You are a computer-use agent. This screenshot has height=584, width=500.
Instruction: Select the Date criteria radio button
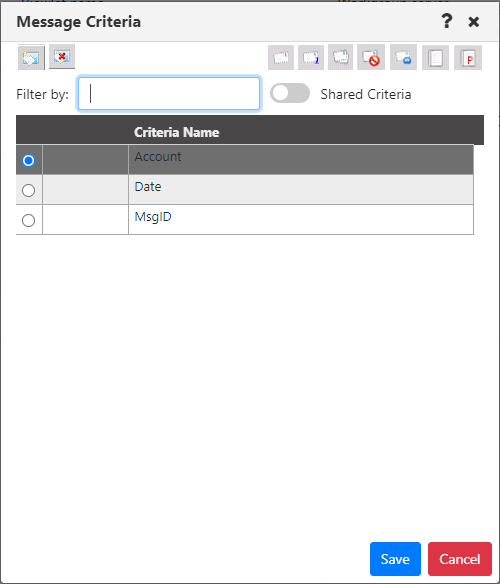click(29, 190)
